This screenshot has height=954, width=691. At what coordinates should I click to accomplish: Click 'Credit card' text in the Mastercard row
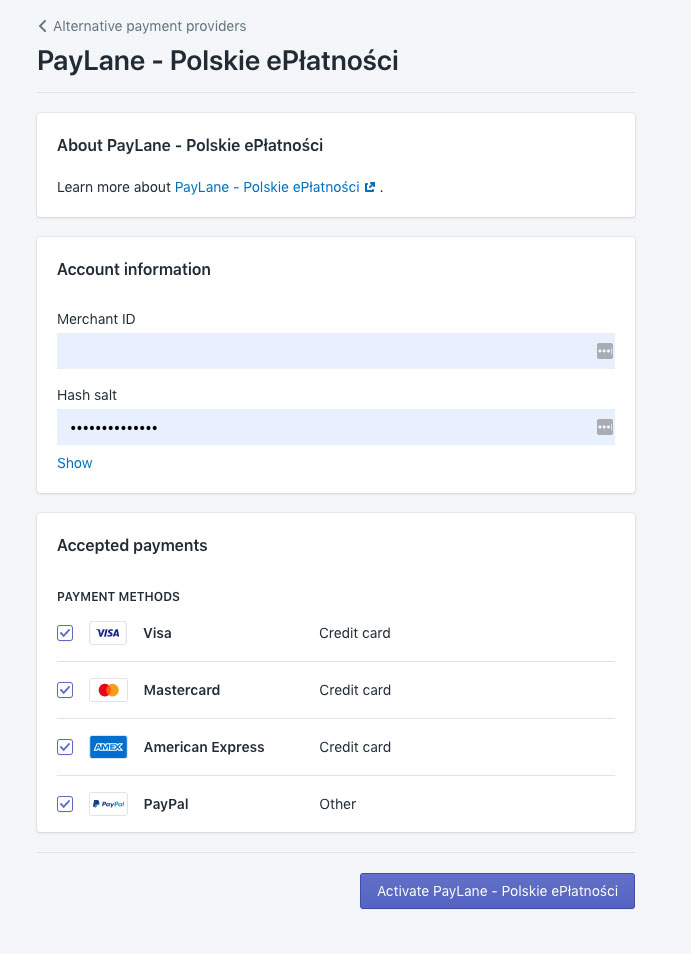355,690
